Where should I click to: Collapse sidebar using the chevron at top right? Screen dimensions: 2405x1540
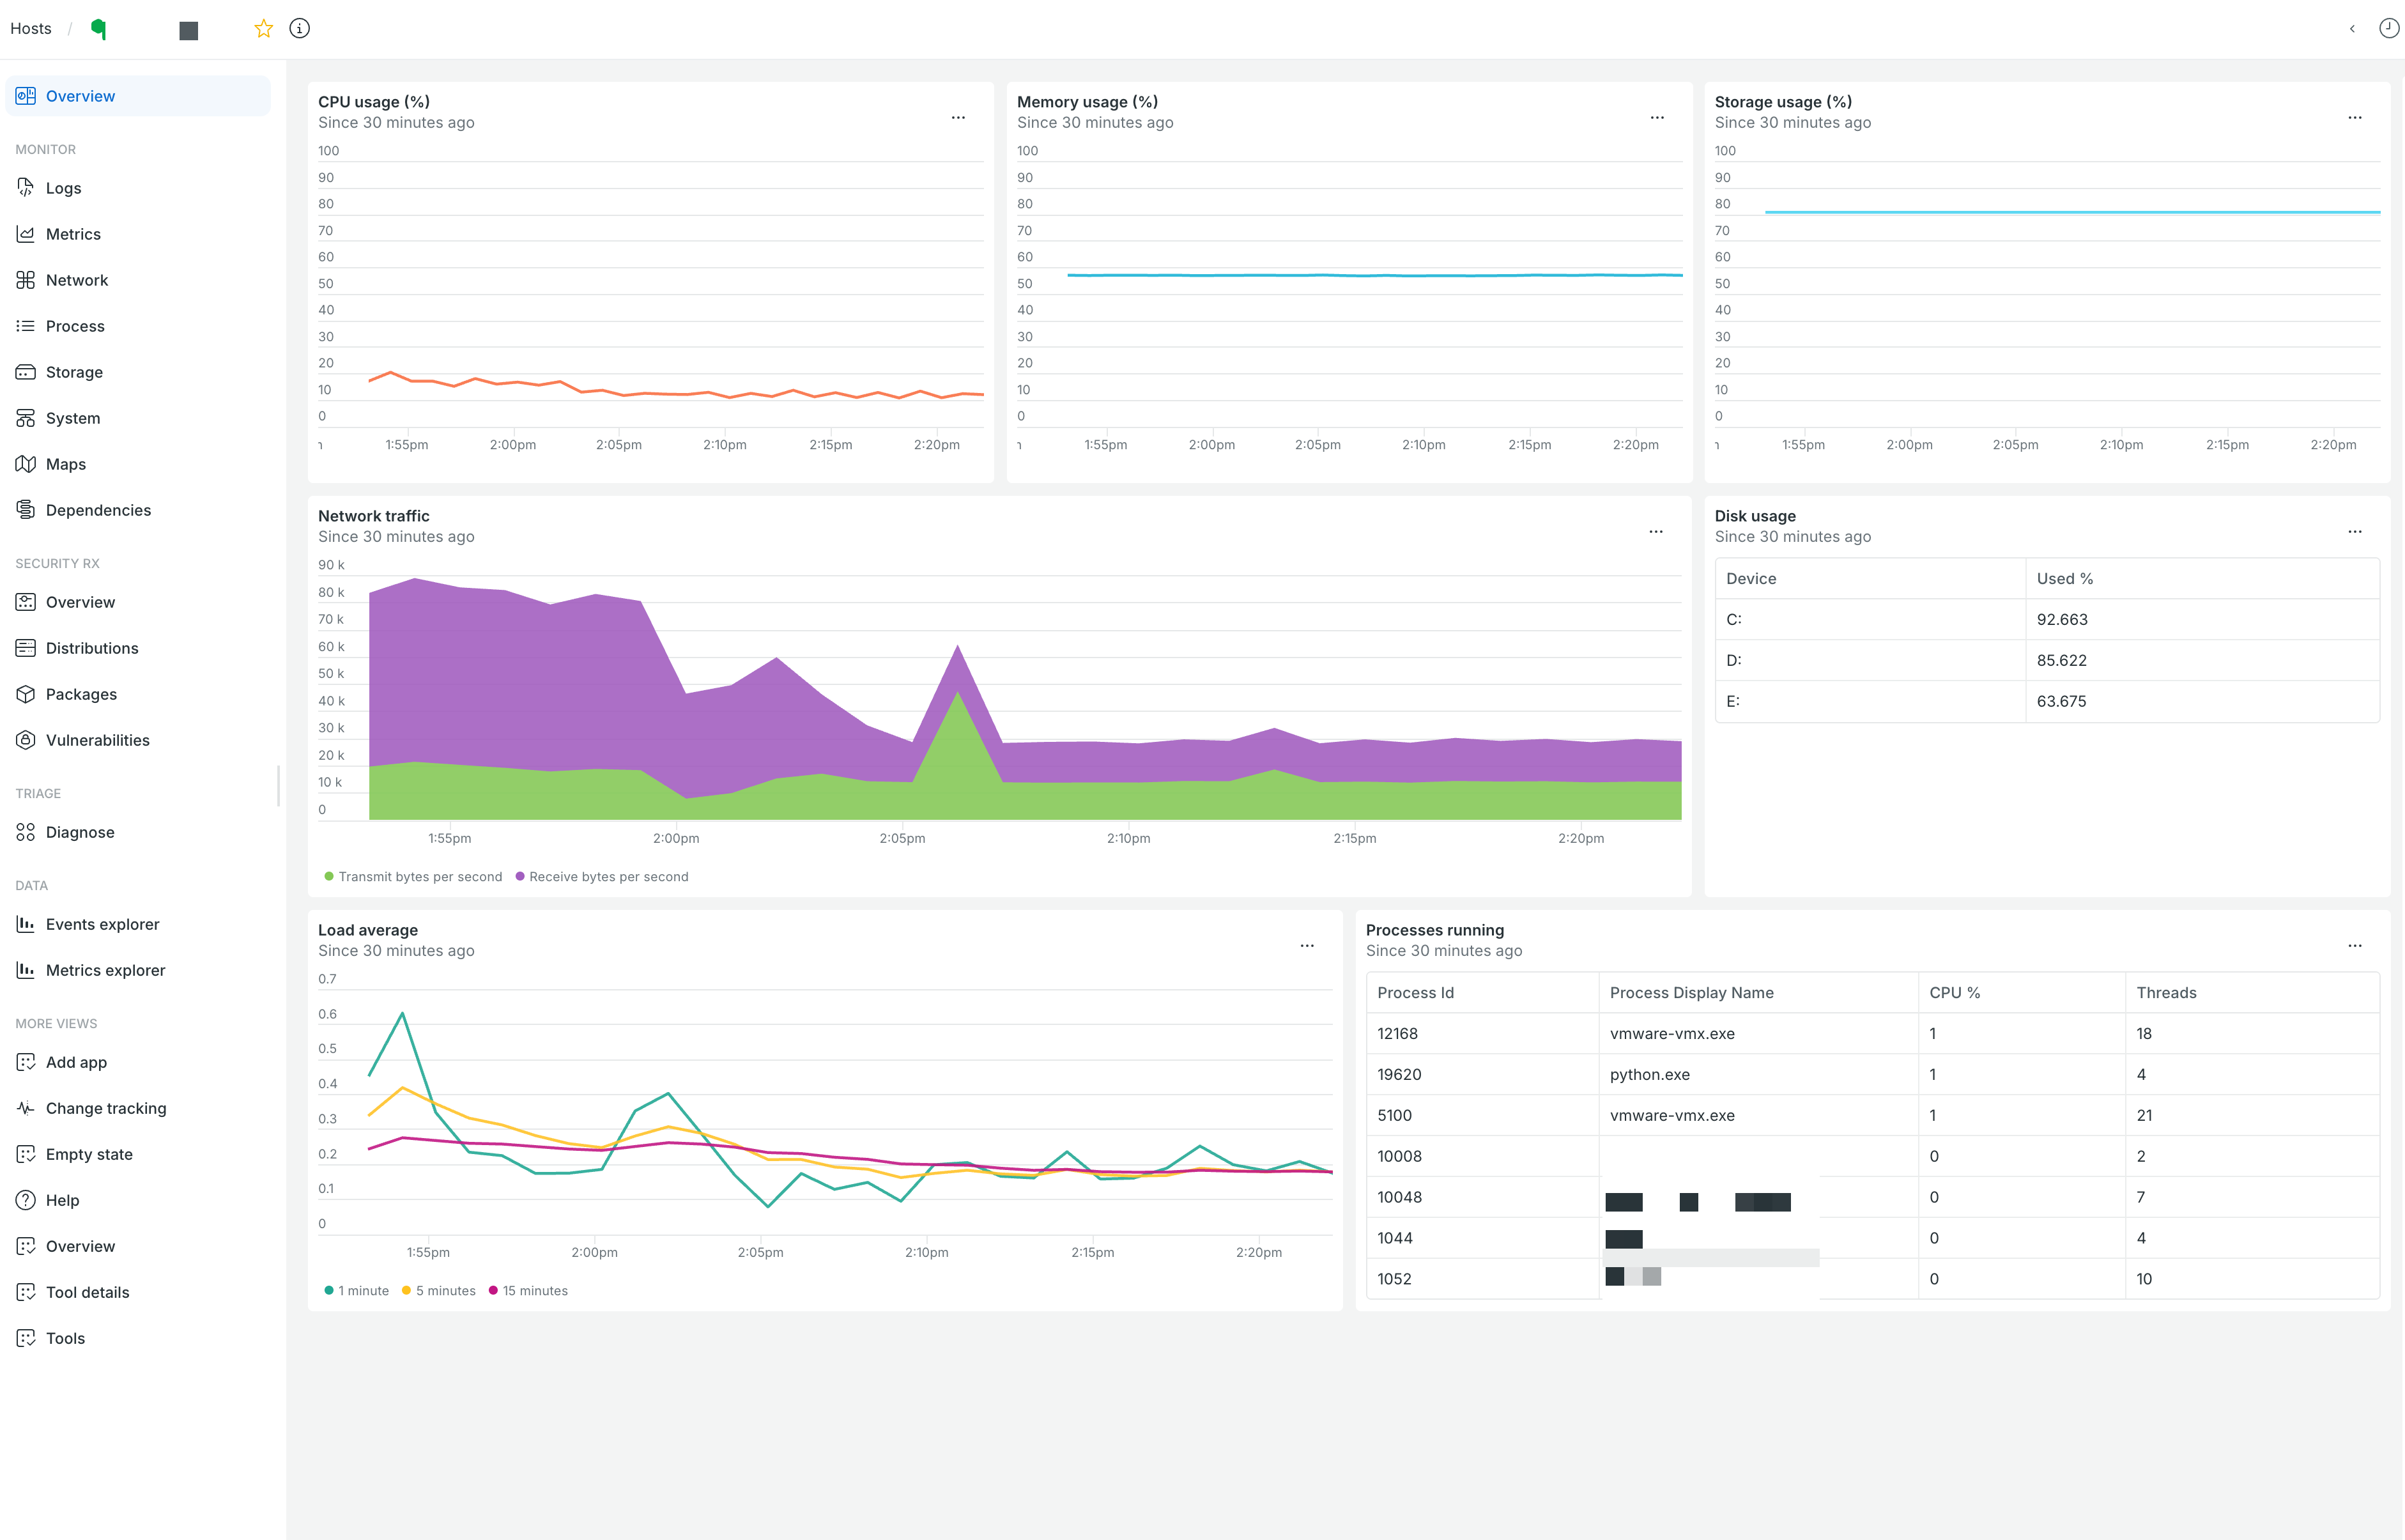pyautogui.click(x=2352, y=28)
